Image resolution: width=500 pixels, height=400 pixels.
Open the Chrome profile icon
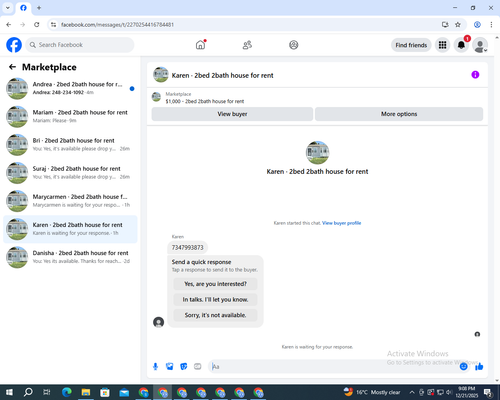pyautogui.click(x=477, y=24)
